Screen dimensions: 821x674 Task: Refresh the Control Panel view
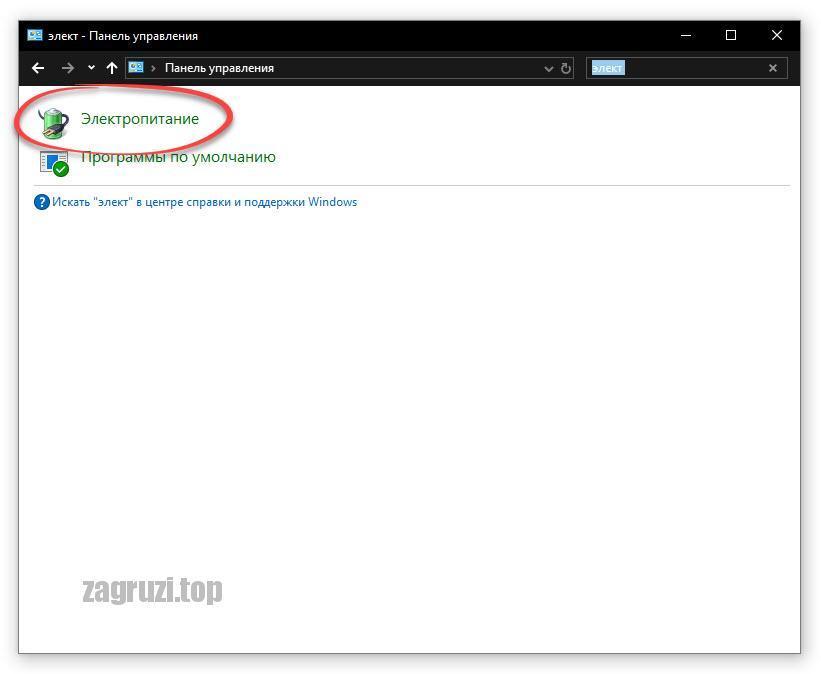coord(565,69)
